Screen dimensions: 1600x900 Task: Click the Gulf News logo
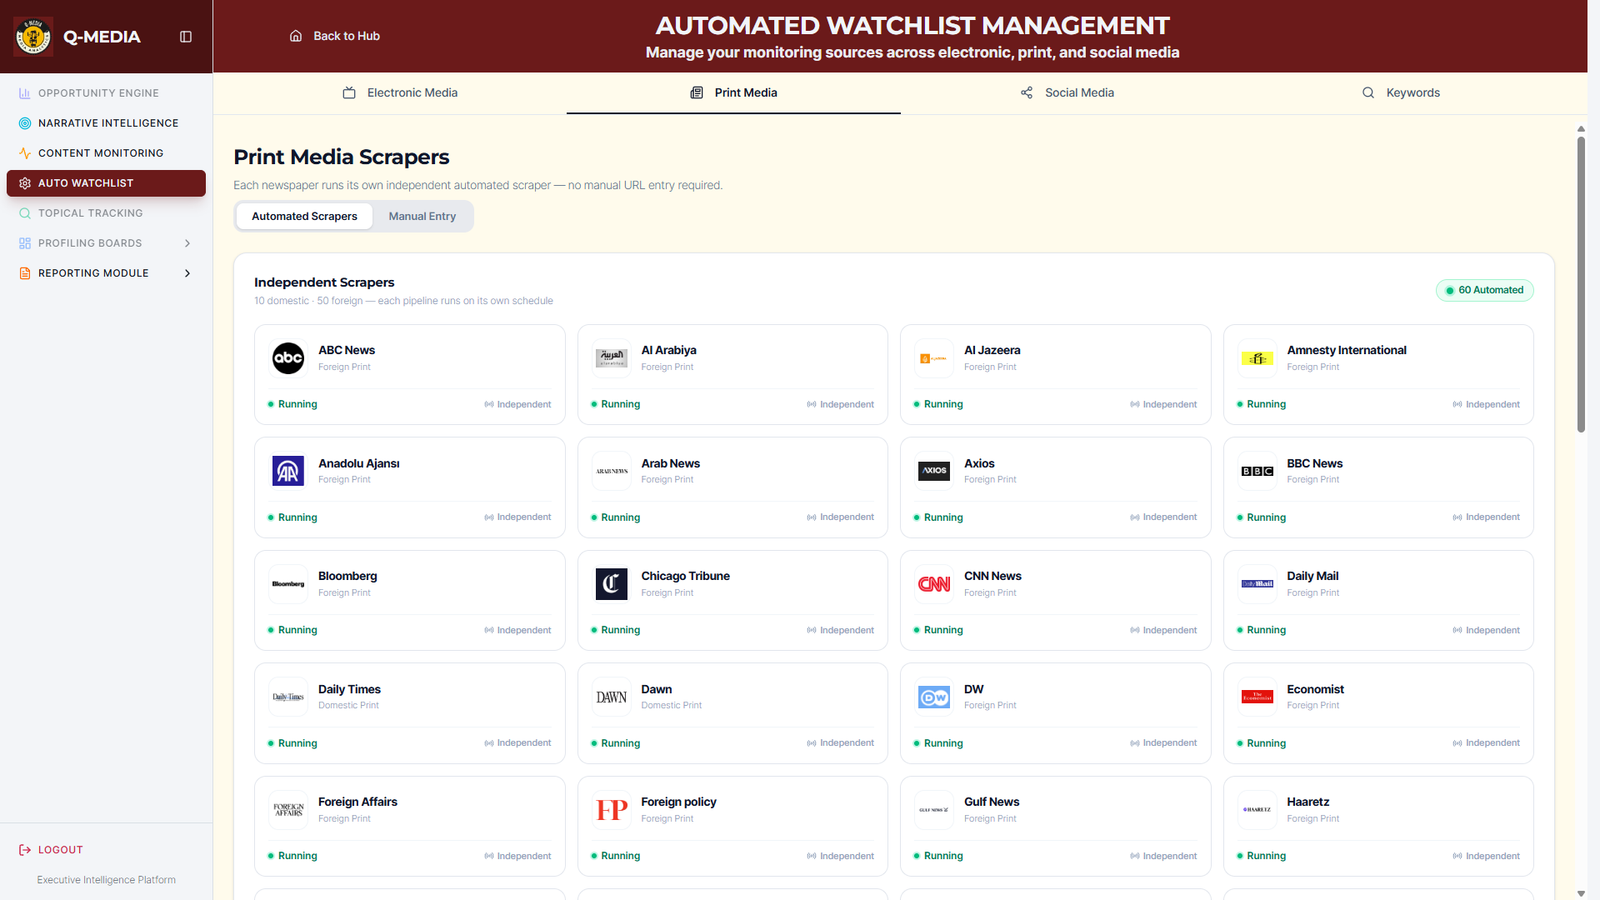click(934, 810)
